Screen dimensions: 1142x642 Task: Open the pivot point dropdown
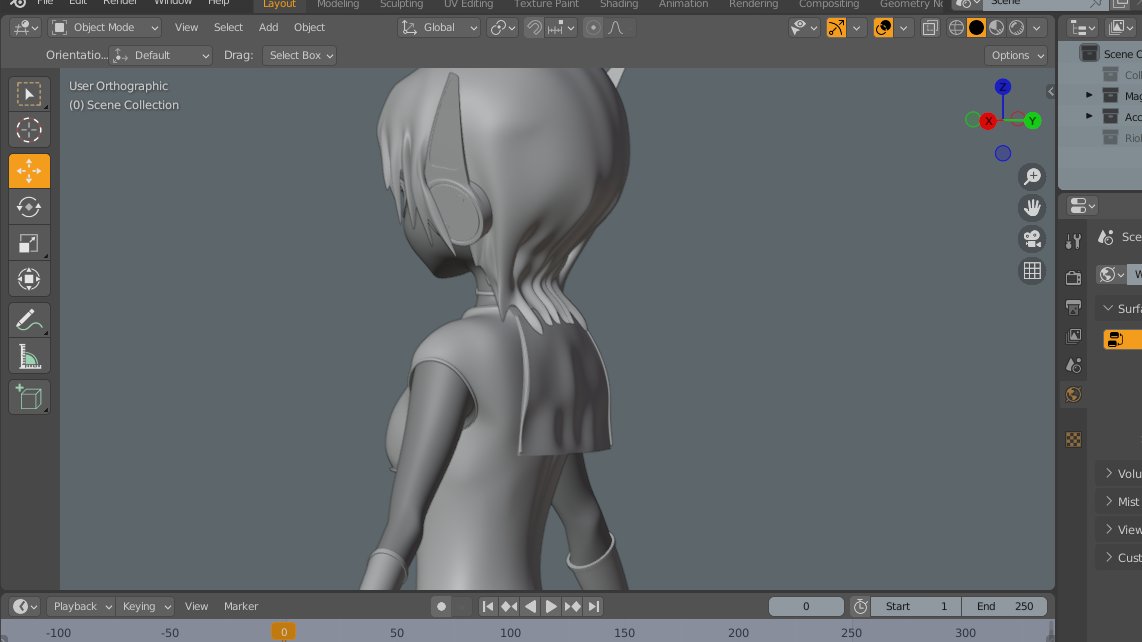[x=503, y=28]
